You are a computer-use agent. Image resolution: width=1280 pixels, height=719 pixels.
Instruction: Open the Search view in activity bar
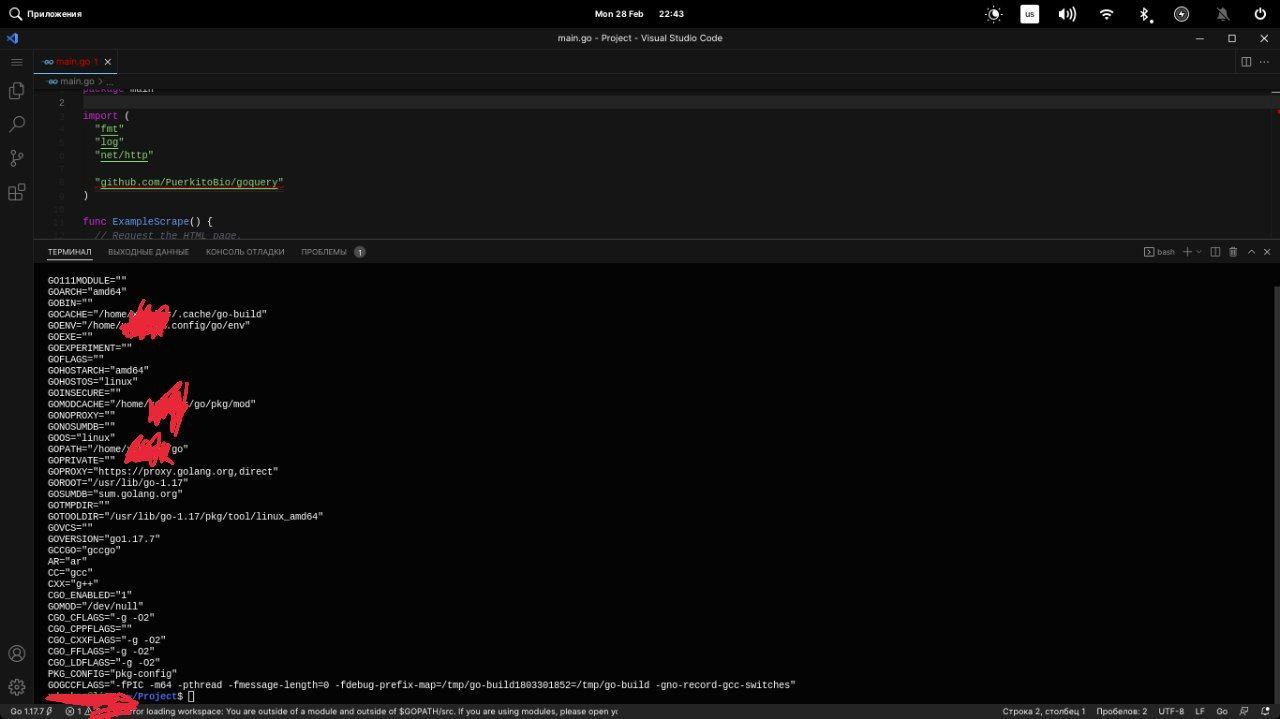(16, 124)
